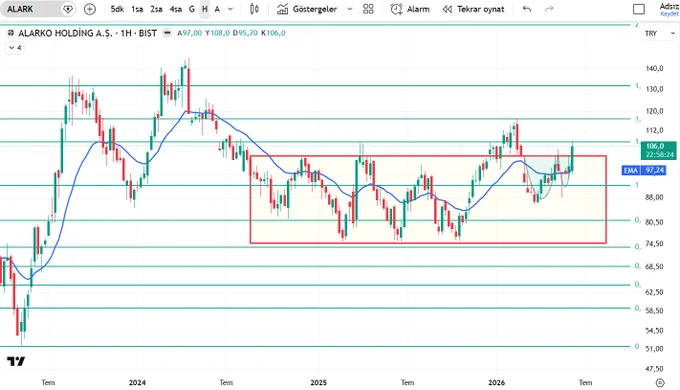The height and width of the screenshot is (390, 680).
Task: Click the K106,0 close value in legend
Action: [x=273, y=33]
